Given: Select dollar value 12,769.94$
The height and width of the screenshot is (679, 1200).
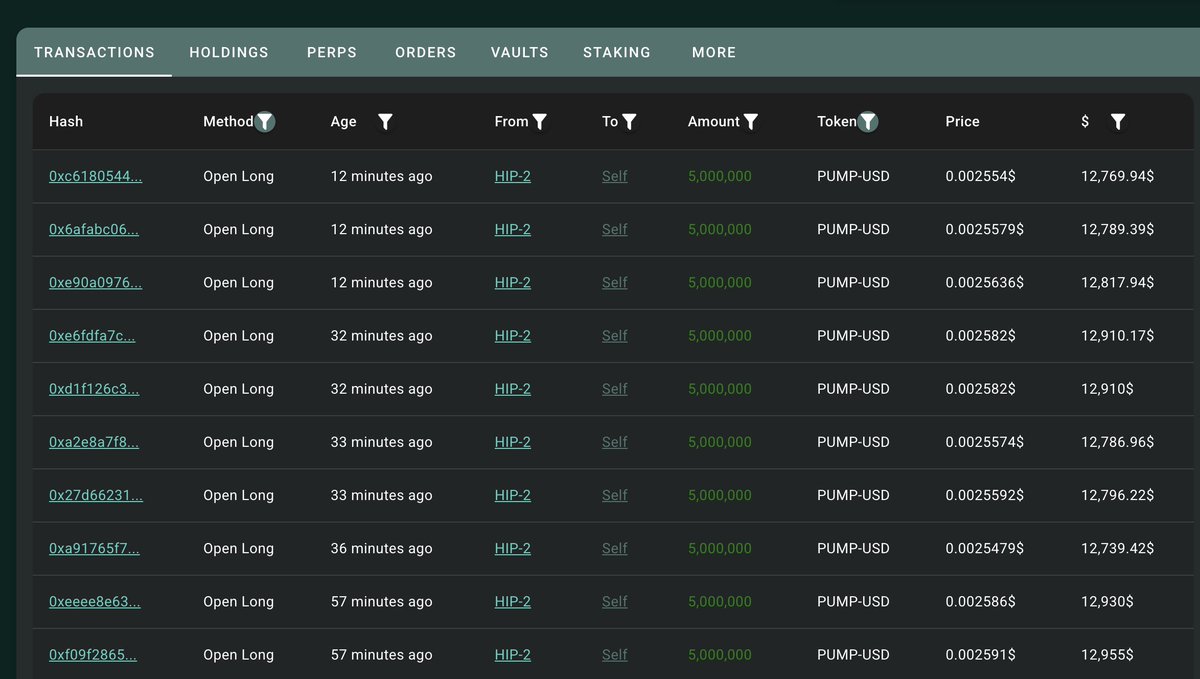Looking at the screenshot, I should 1117,176.
